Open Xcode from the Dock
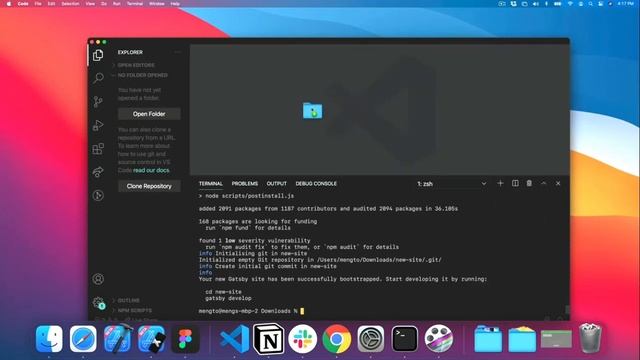 coord(118,339)
